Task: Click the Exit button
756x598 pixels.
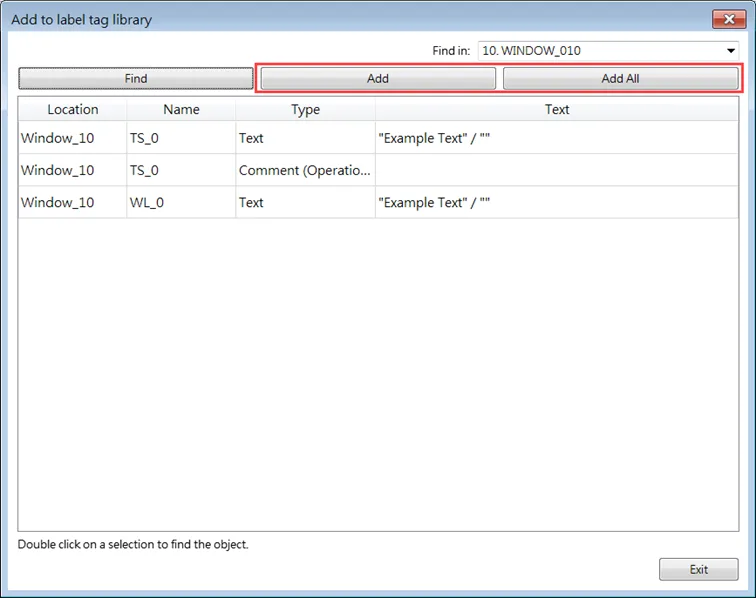Action: [x=699, y=570]
